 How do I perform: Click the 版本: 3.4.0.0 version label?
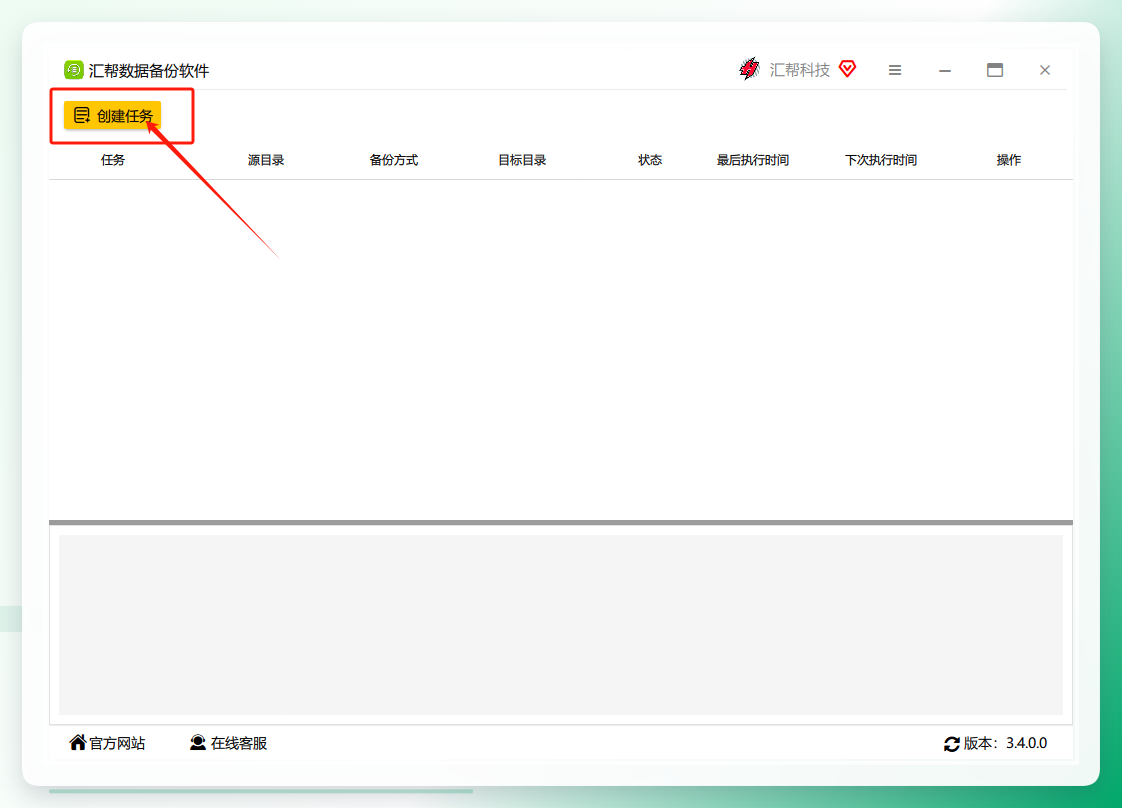1005,744
